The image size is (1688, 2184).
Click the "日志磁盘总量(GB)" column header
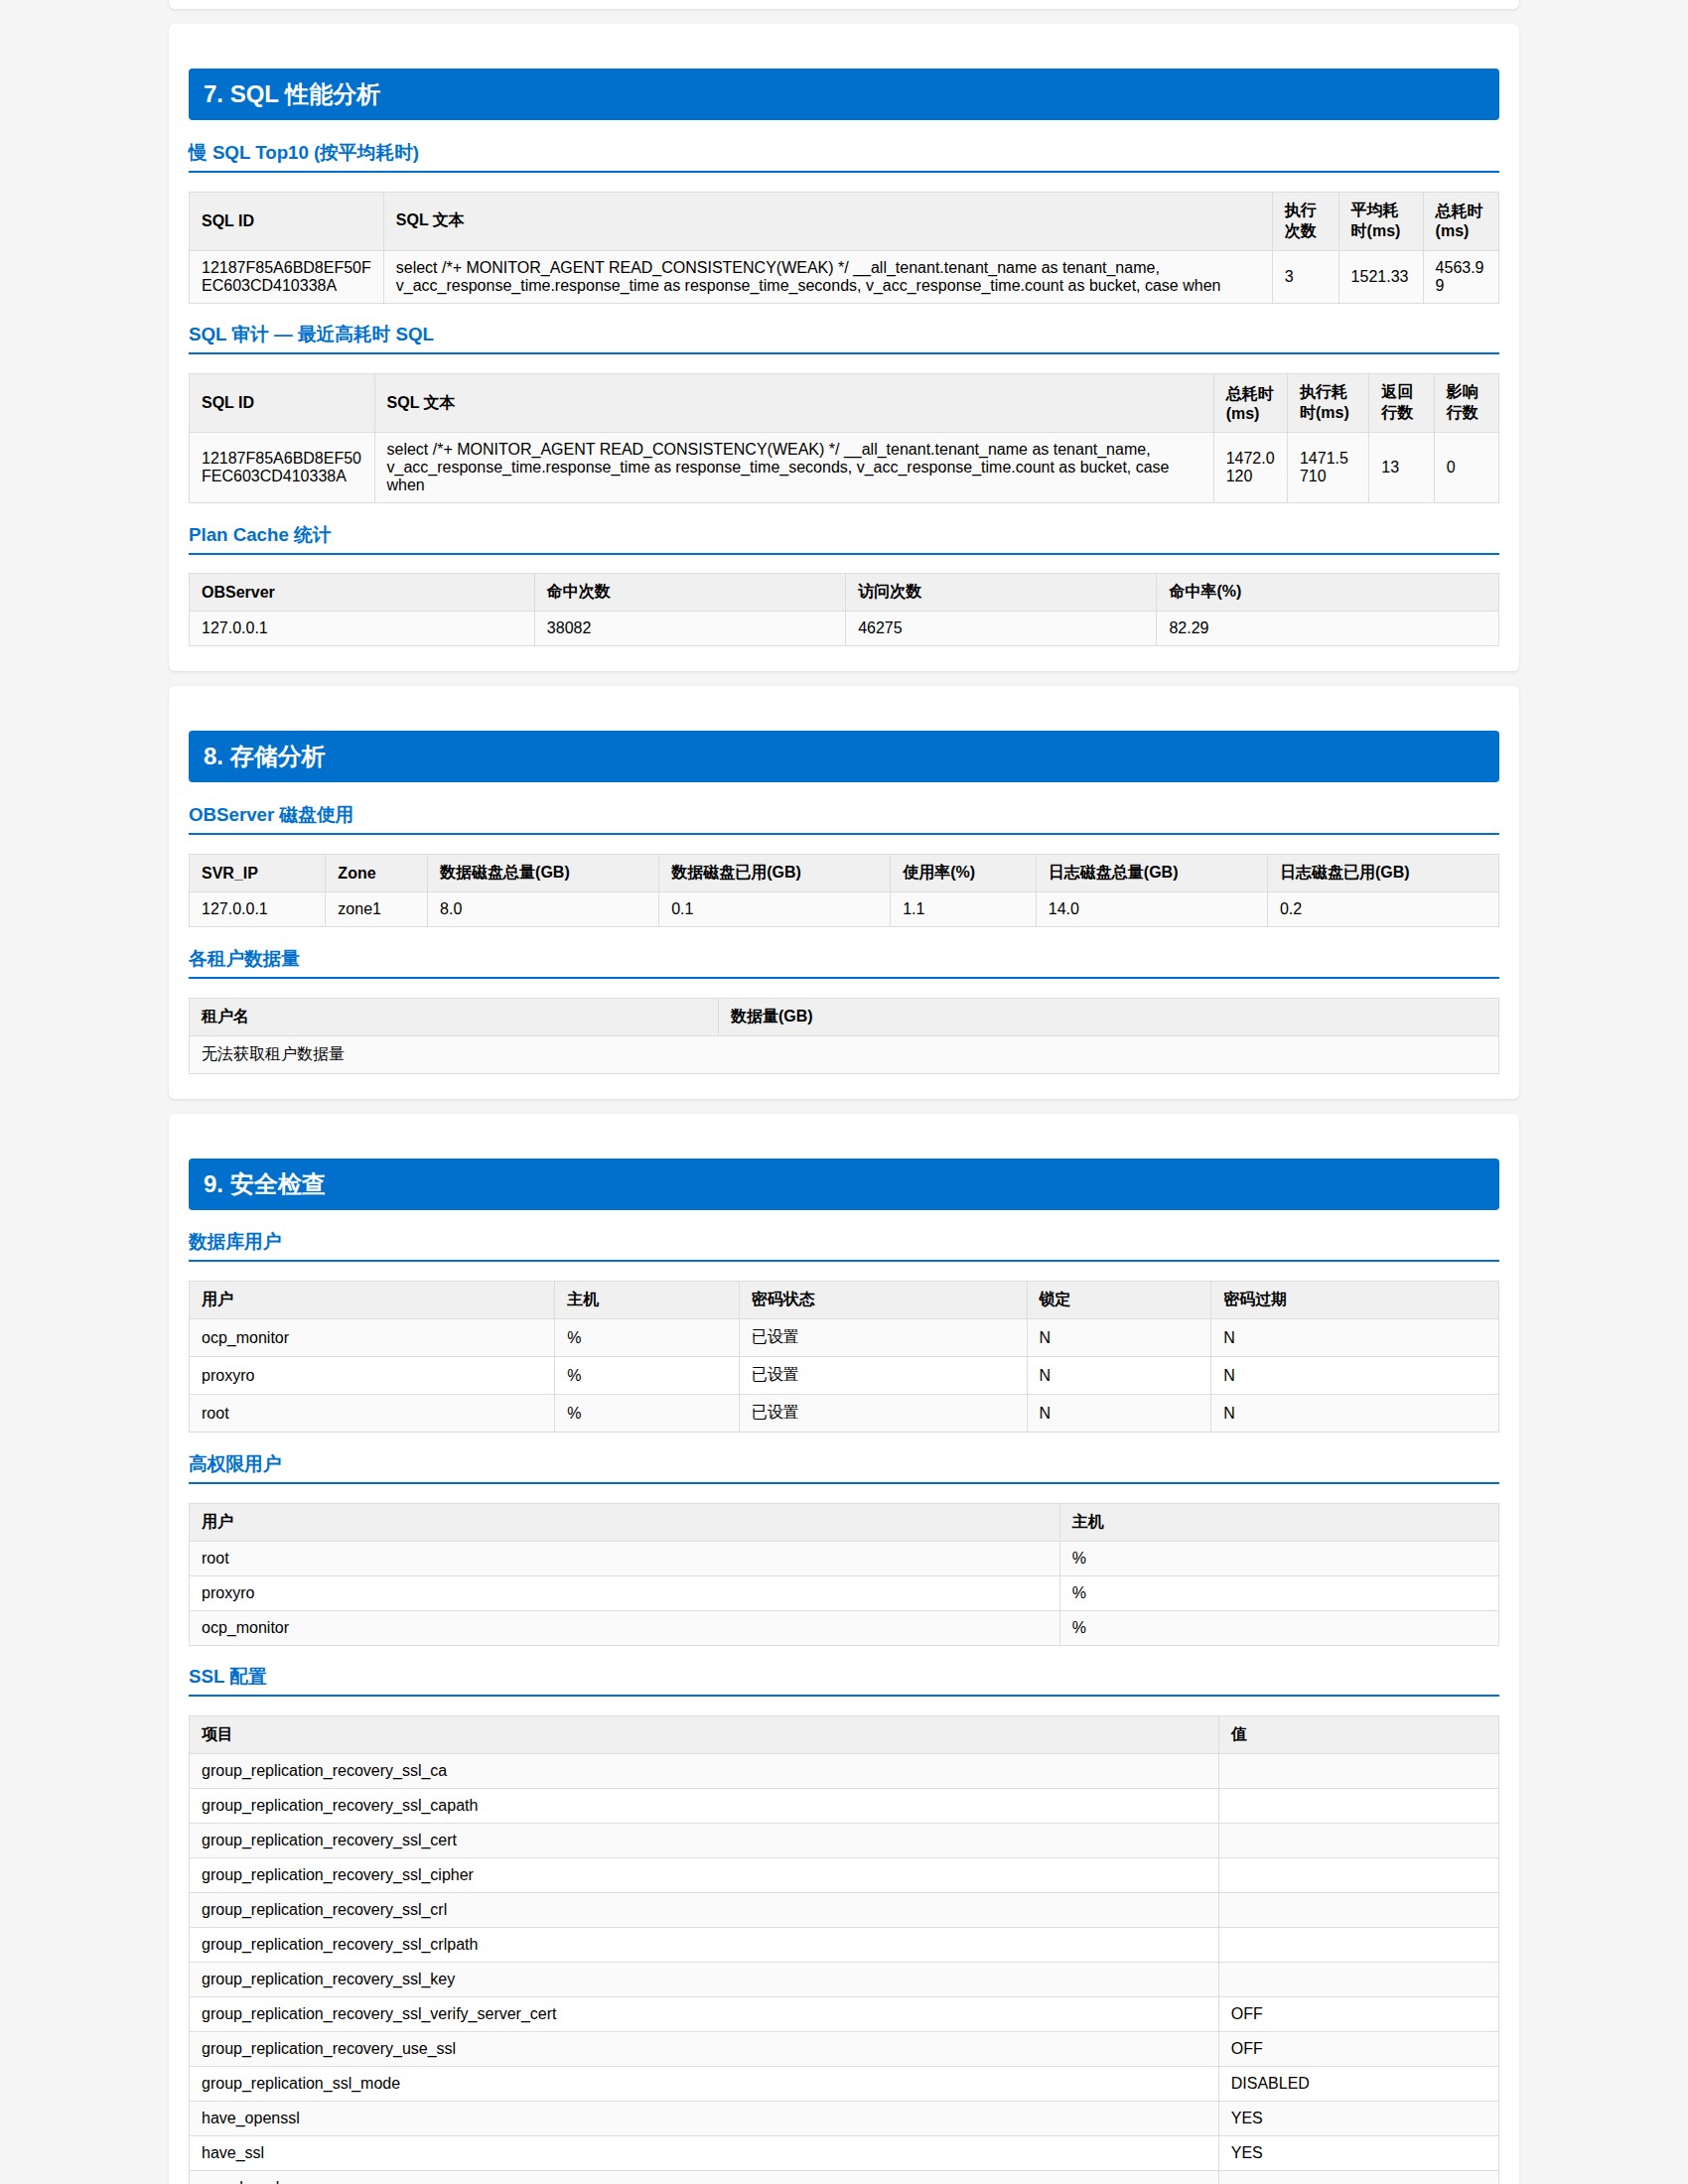pos(1151,873)
